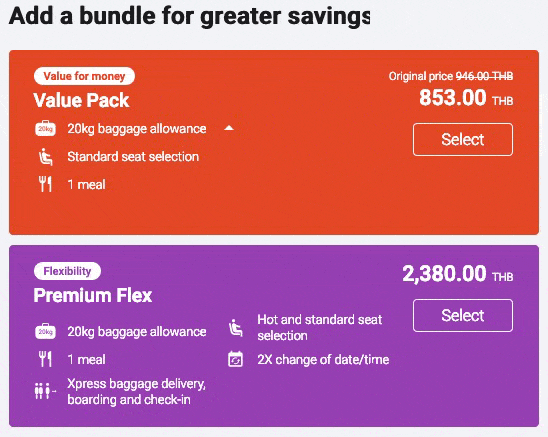Click '2X change of date/time' text

[323, 359]
